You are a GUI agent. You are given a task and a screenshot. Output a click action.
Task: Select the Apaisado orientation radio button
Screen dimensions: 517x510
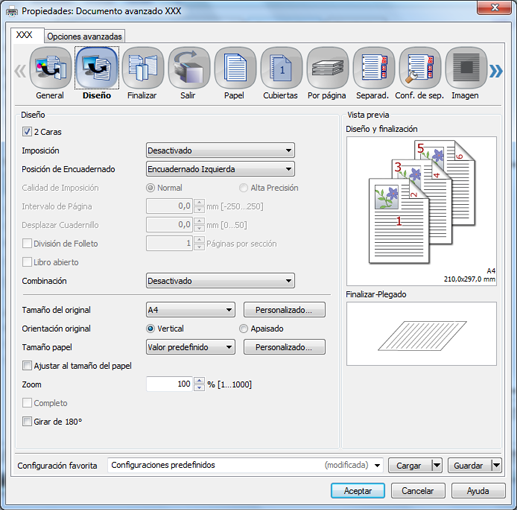click(243, 329)
